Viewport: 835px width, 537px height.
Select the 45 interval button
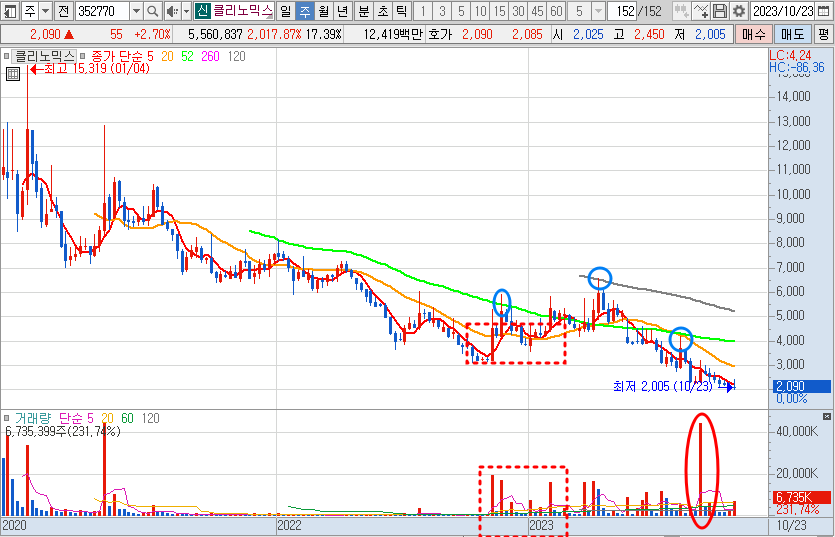click(537, 11)
